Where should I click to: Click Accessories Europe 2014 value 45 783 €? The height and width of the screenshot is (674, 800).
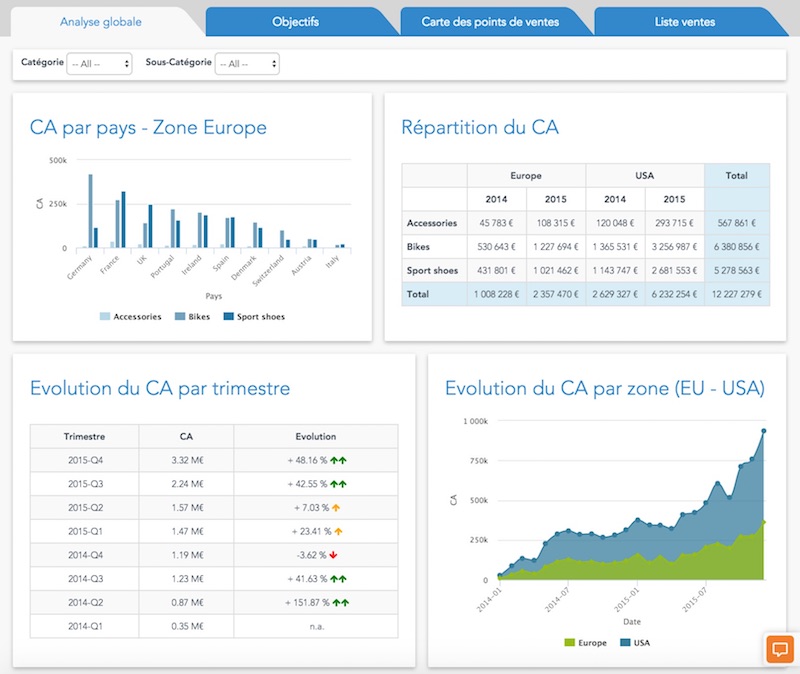(496, 223)
